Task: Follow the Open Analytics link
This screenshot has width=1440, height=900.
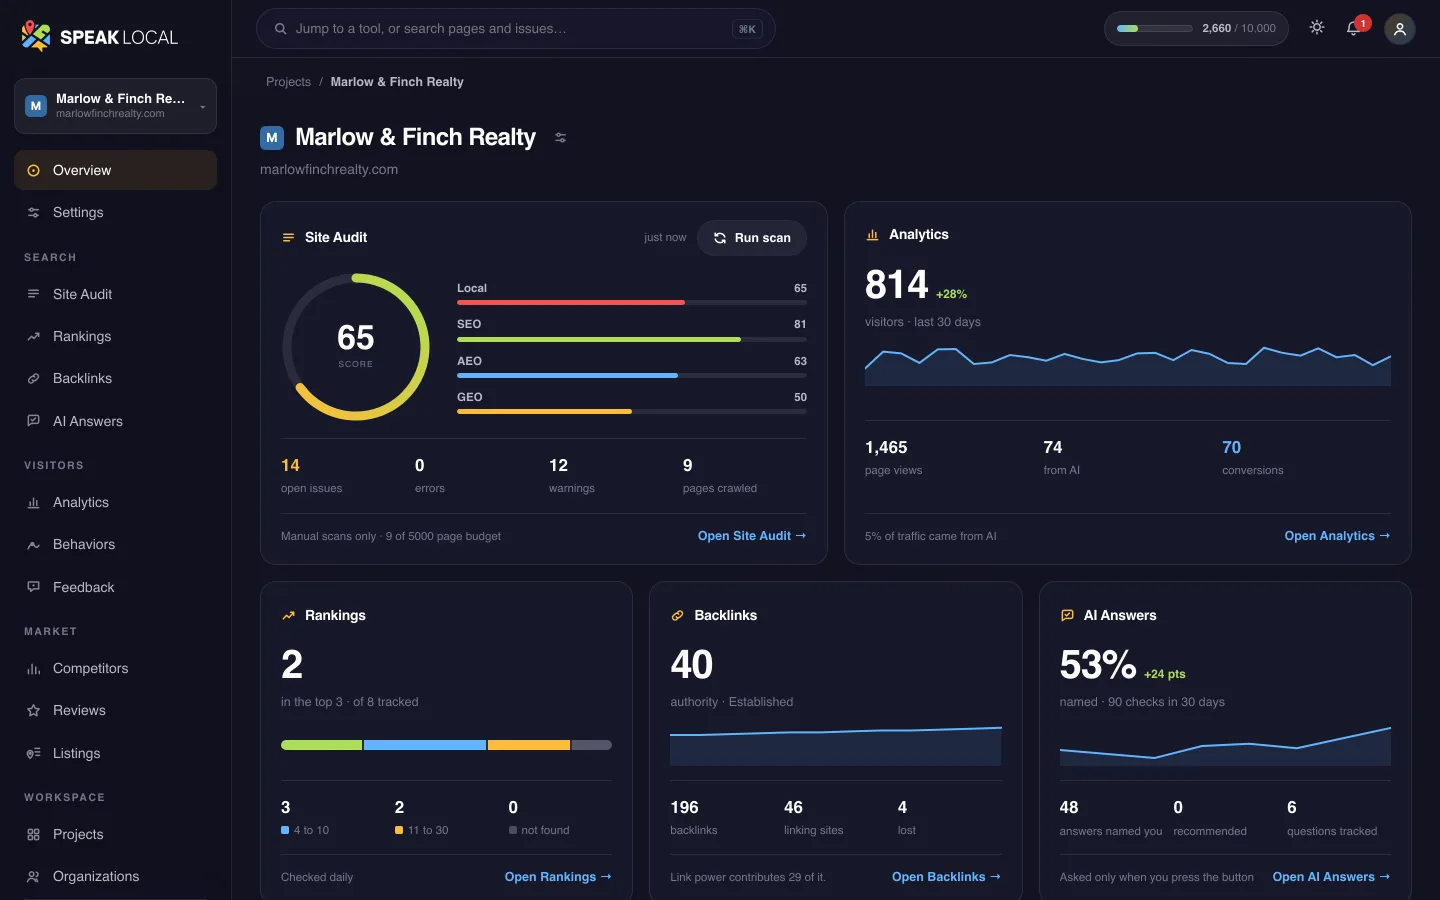Action: [x=1337, y=536]
